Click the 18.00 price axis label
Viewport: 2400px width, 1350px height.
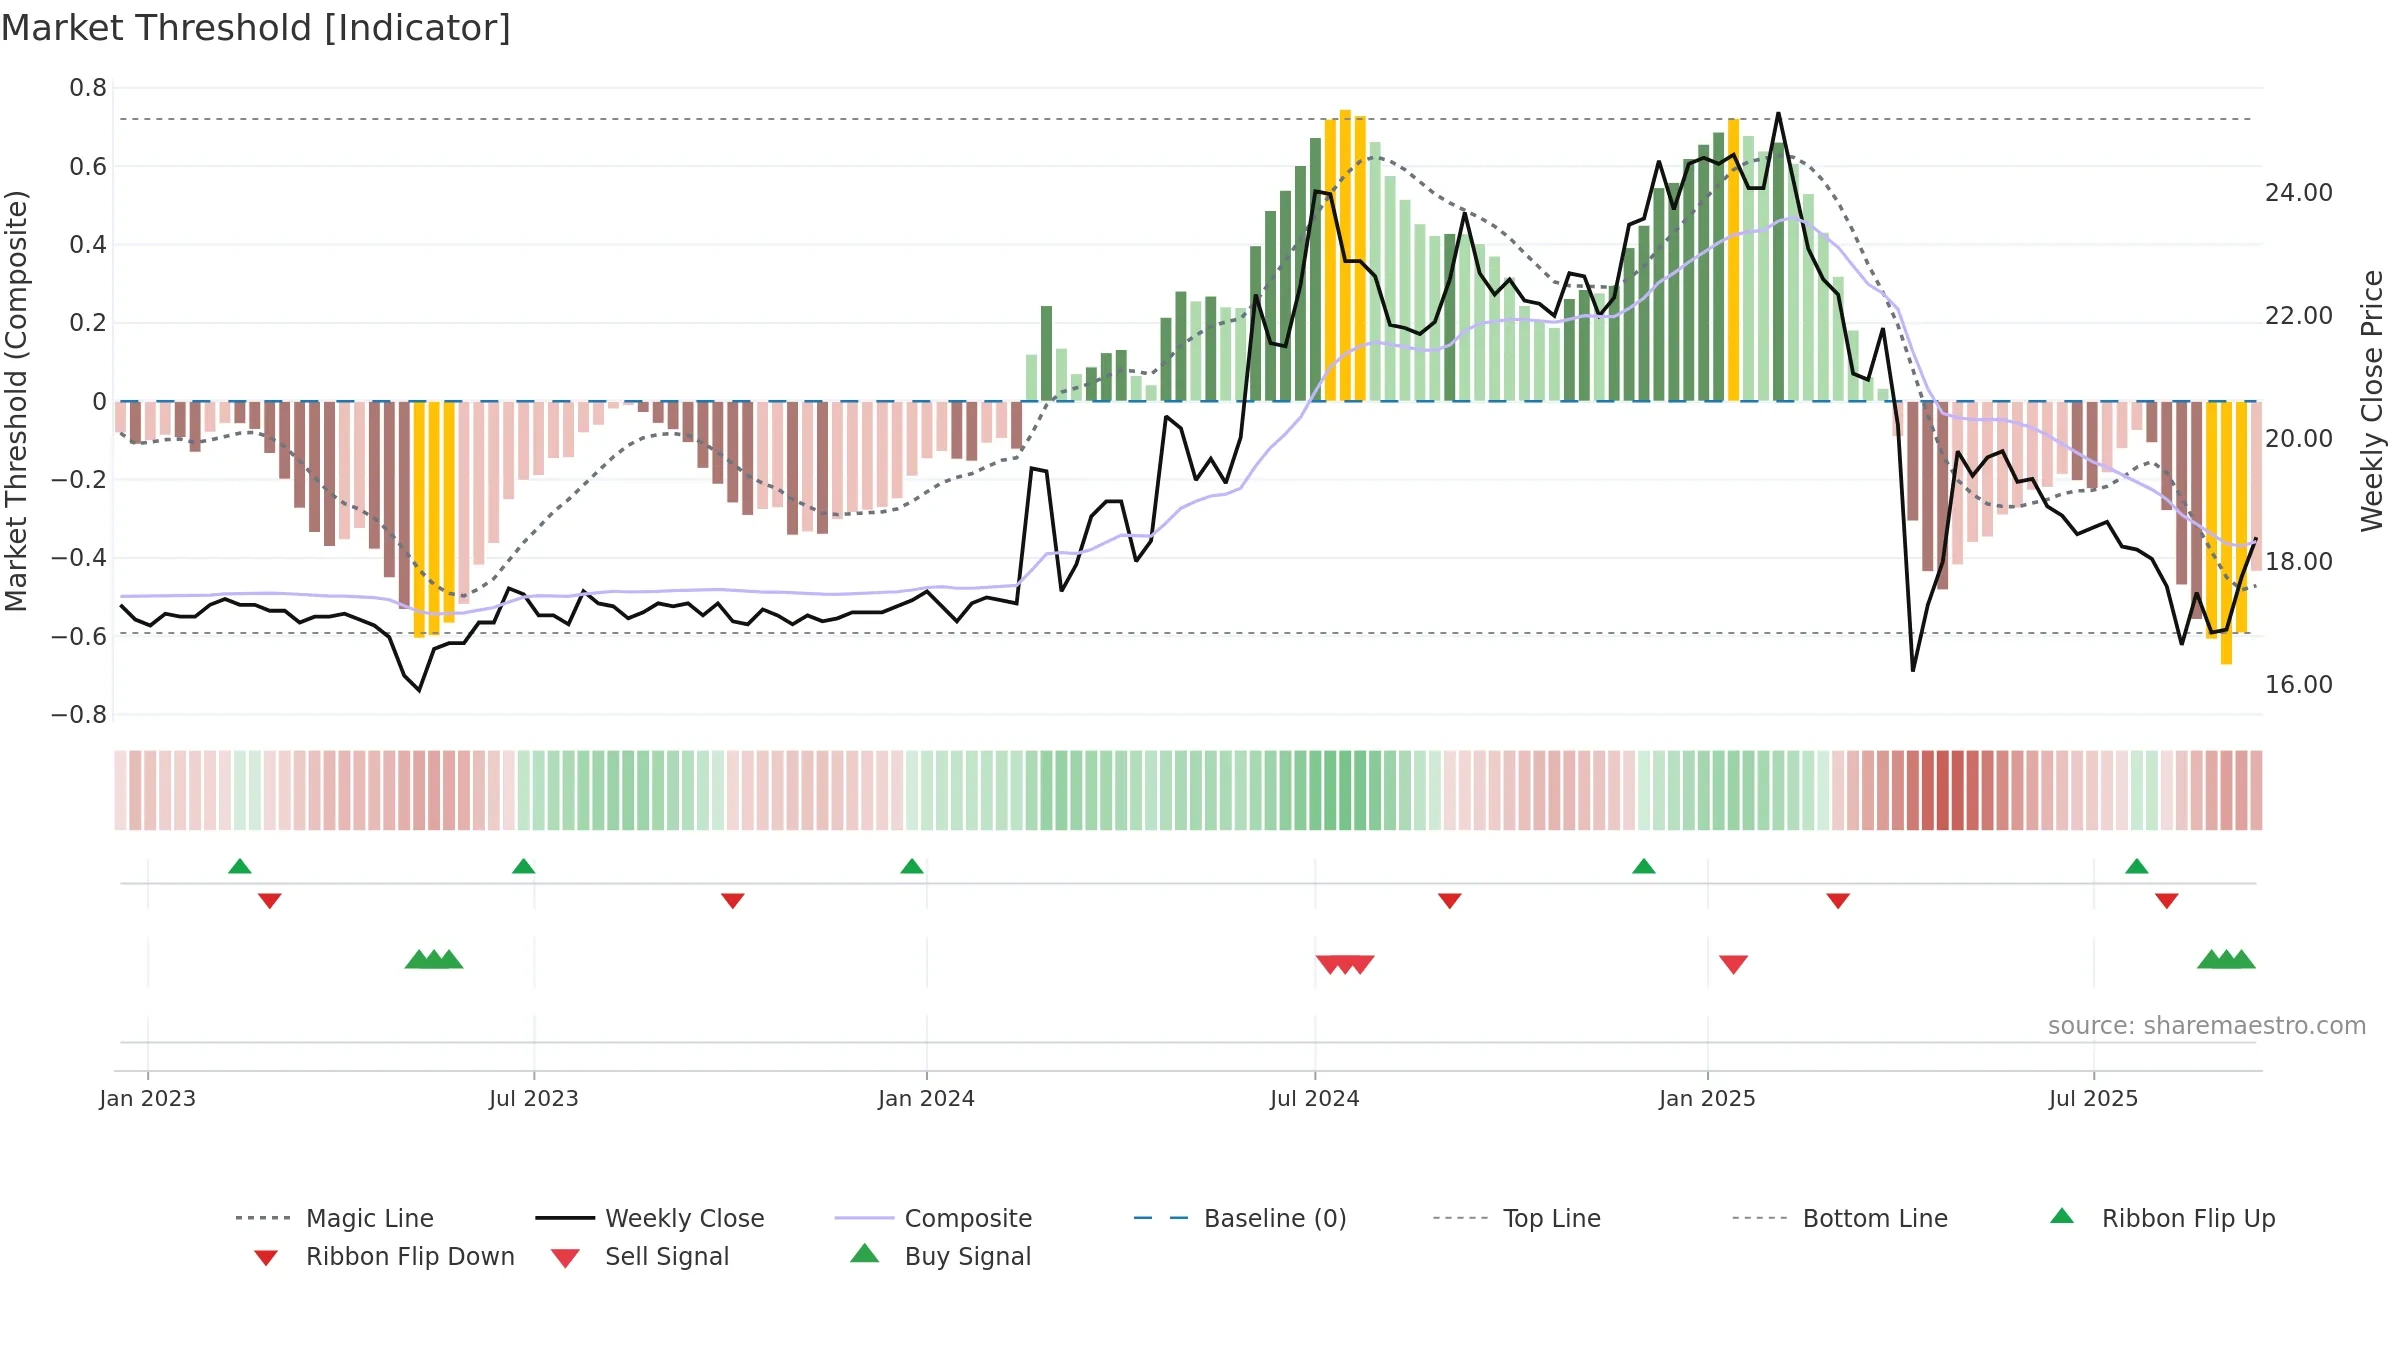2298,562
